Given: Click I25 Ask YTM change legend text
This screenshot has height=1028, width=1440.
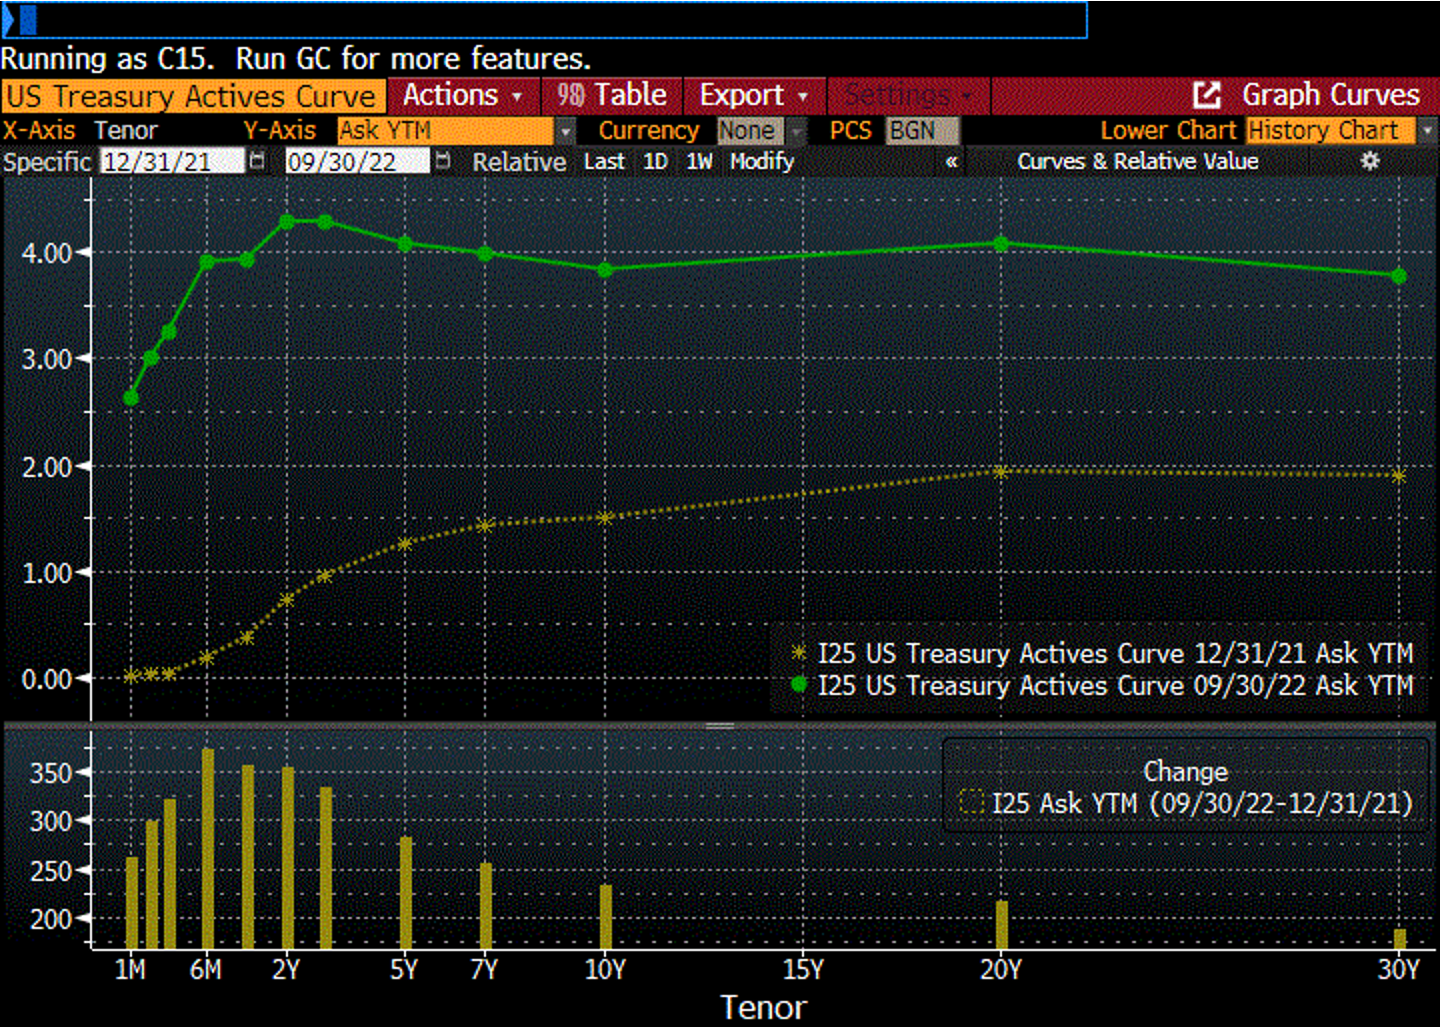Looking at the screenshot, I should [x=1202, y=803].
